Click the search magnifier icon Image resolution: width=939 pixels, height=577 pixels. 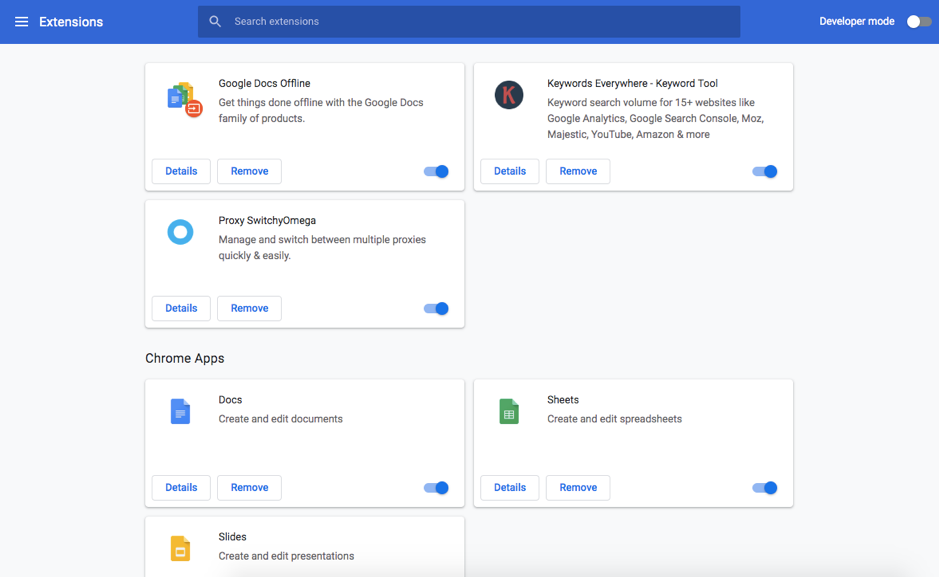[215, 22]
